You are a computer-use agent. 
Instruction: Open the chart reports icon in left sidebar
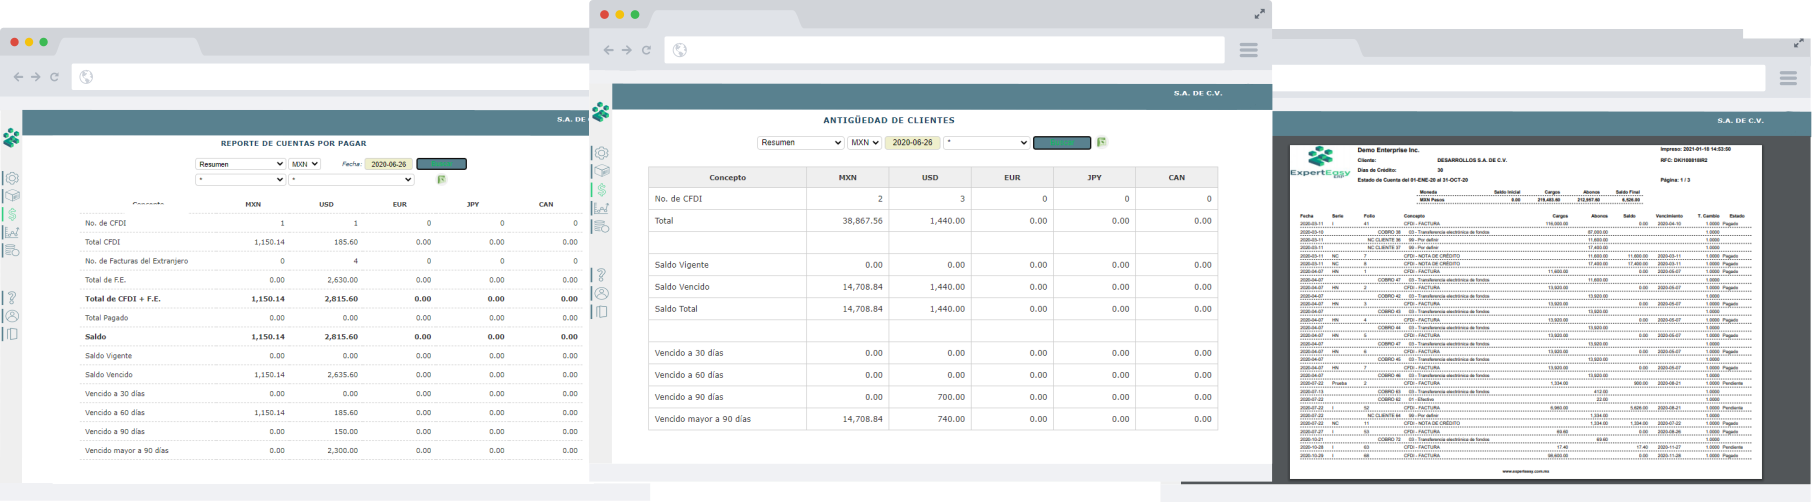point(12,232)
